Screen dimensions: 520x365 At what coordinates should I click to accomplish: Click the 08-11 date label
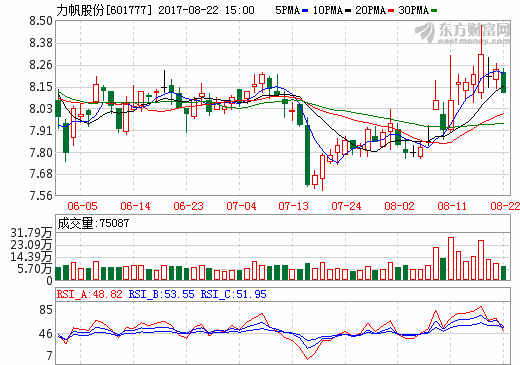point(452,206)
